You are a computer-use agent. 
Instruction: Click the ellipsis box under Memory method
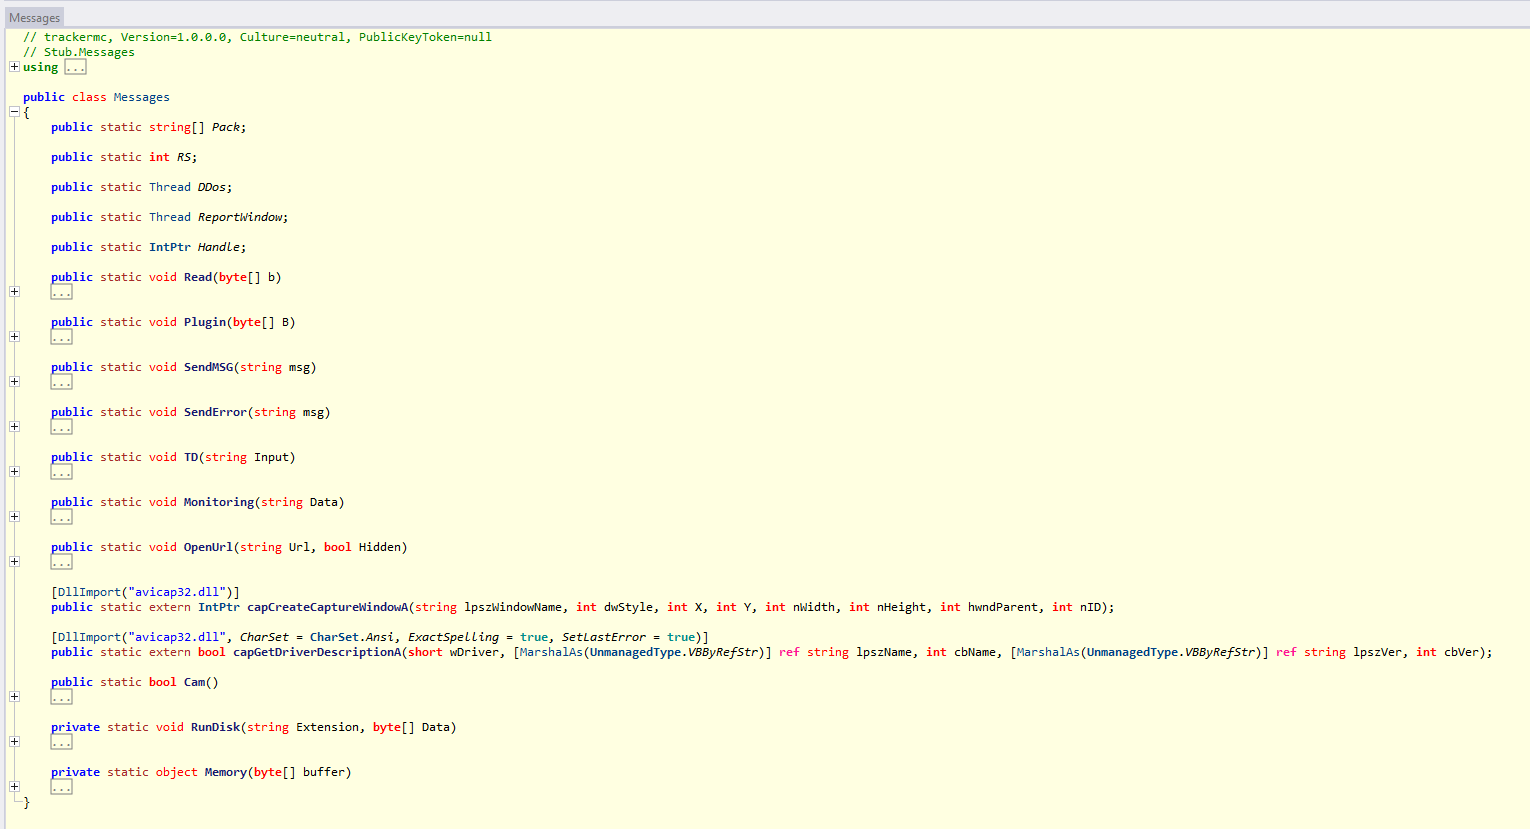[x=62, y=787]
